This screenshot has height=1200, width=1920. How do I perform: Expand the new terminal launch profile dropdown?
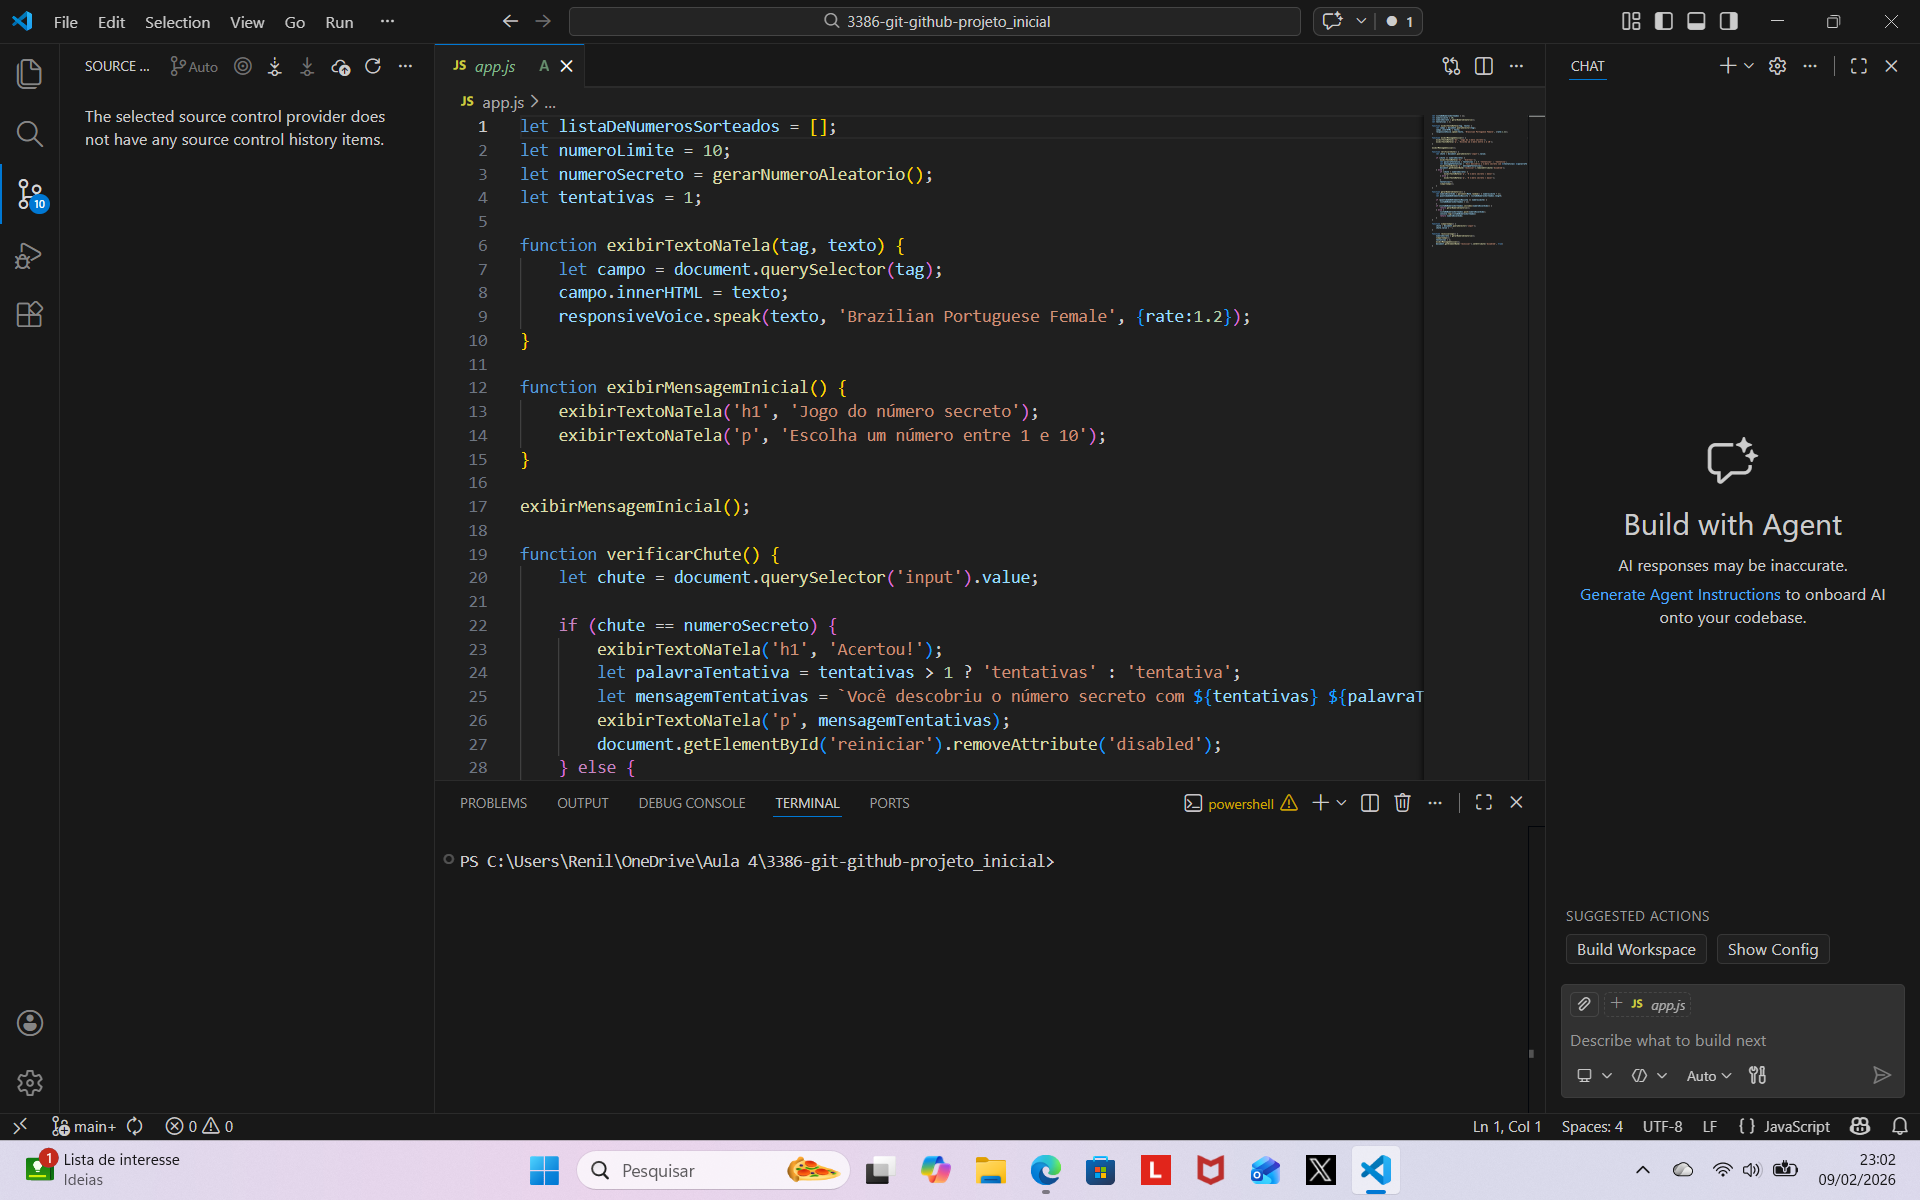1342,803
